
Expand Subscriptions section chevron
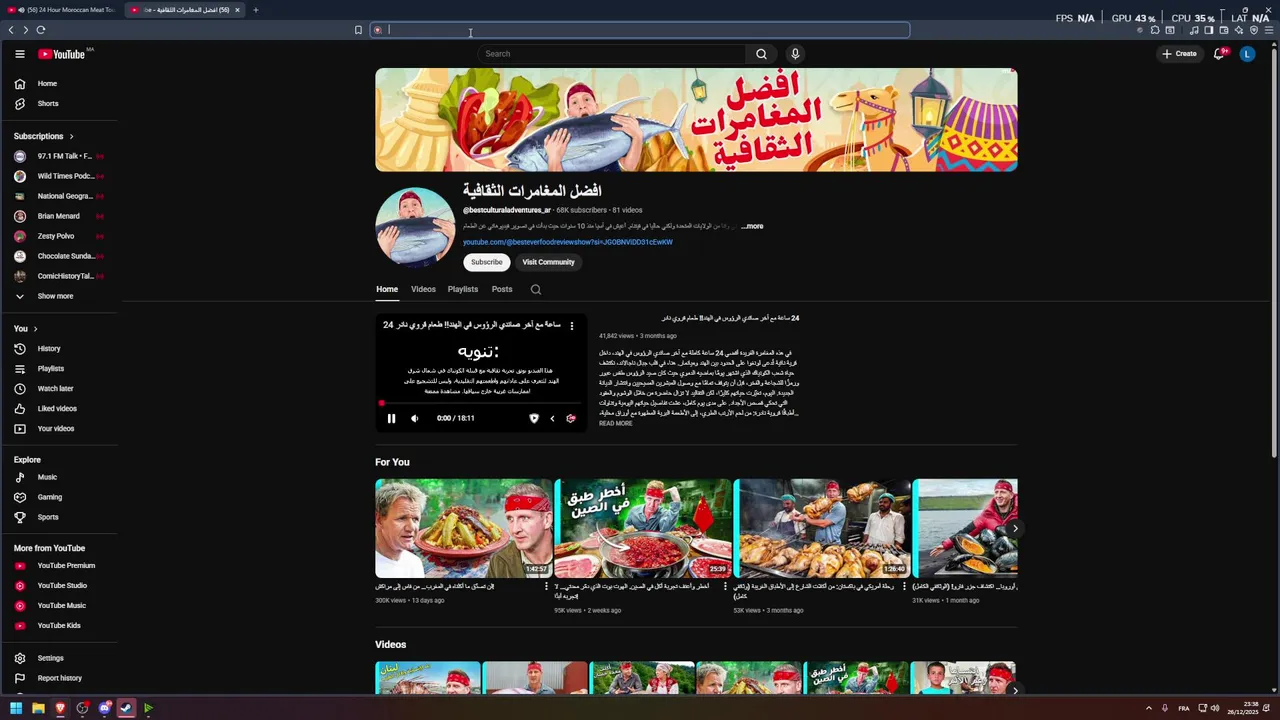point(71,136)
